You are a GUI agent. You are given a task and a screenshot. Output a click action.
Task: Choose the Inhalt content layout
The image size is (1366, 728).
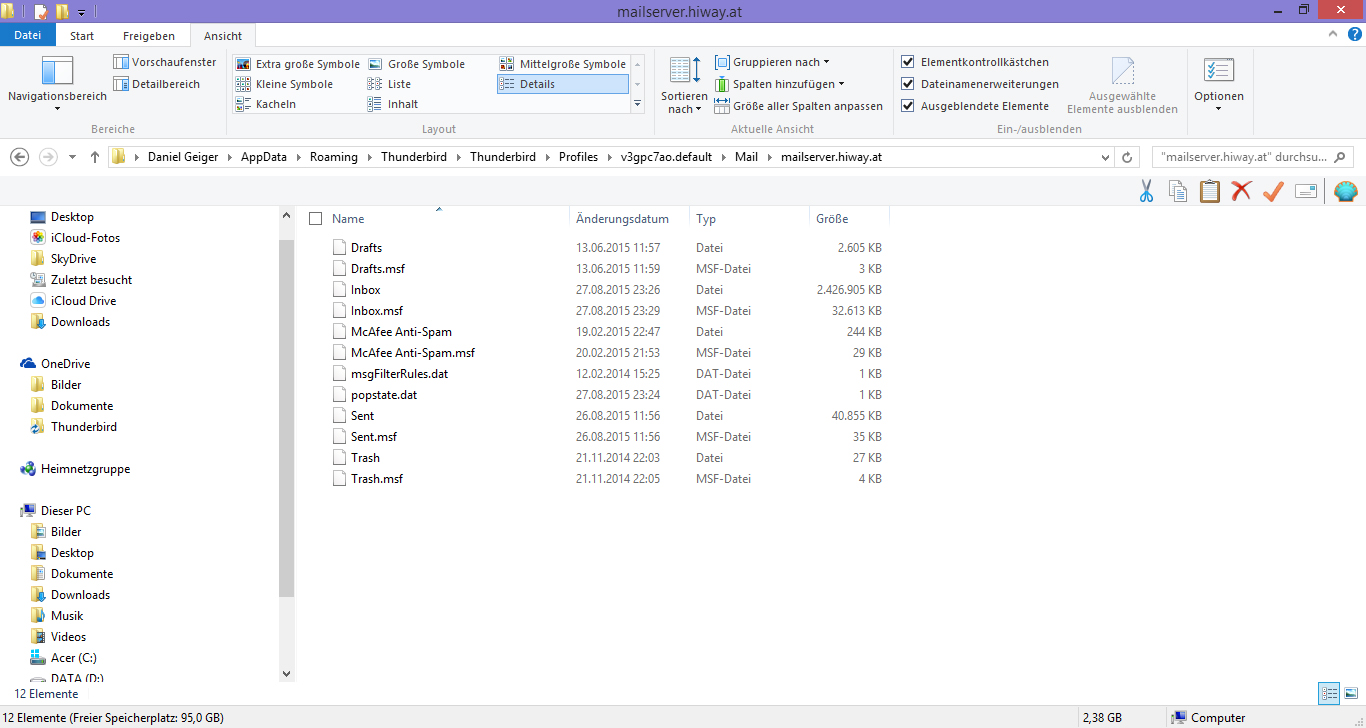point(393,104)
